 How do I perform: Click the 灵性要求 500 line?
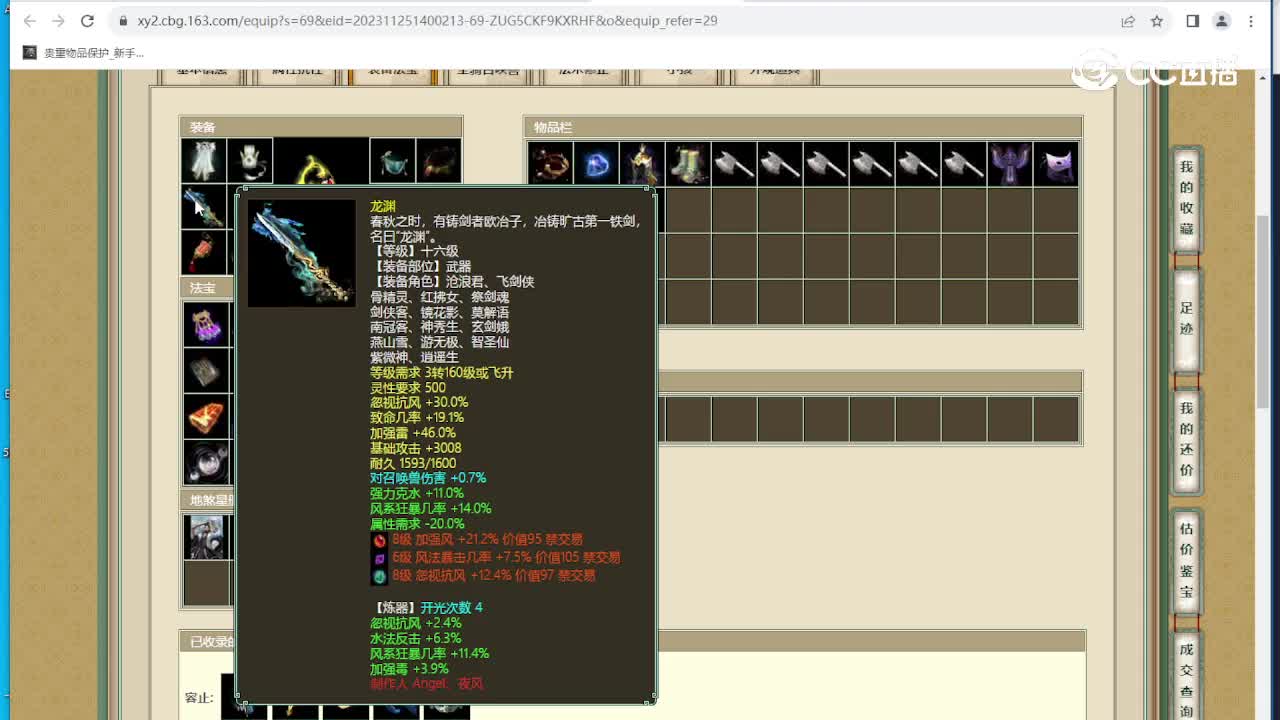click(408, 387)
